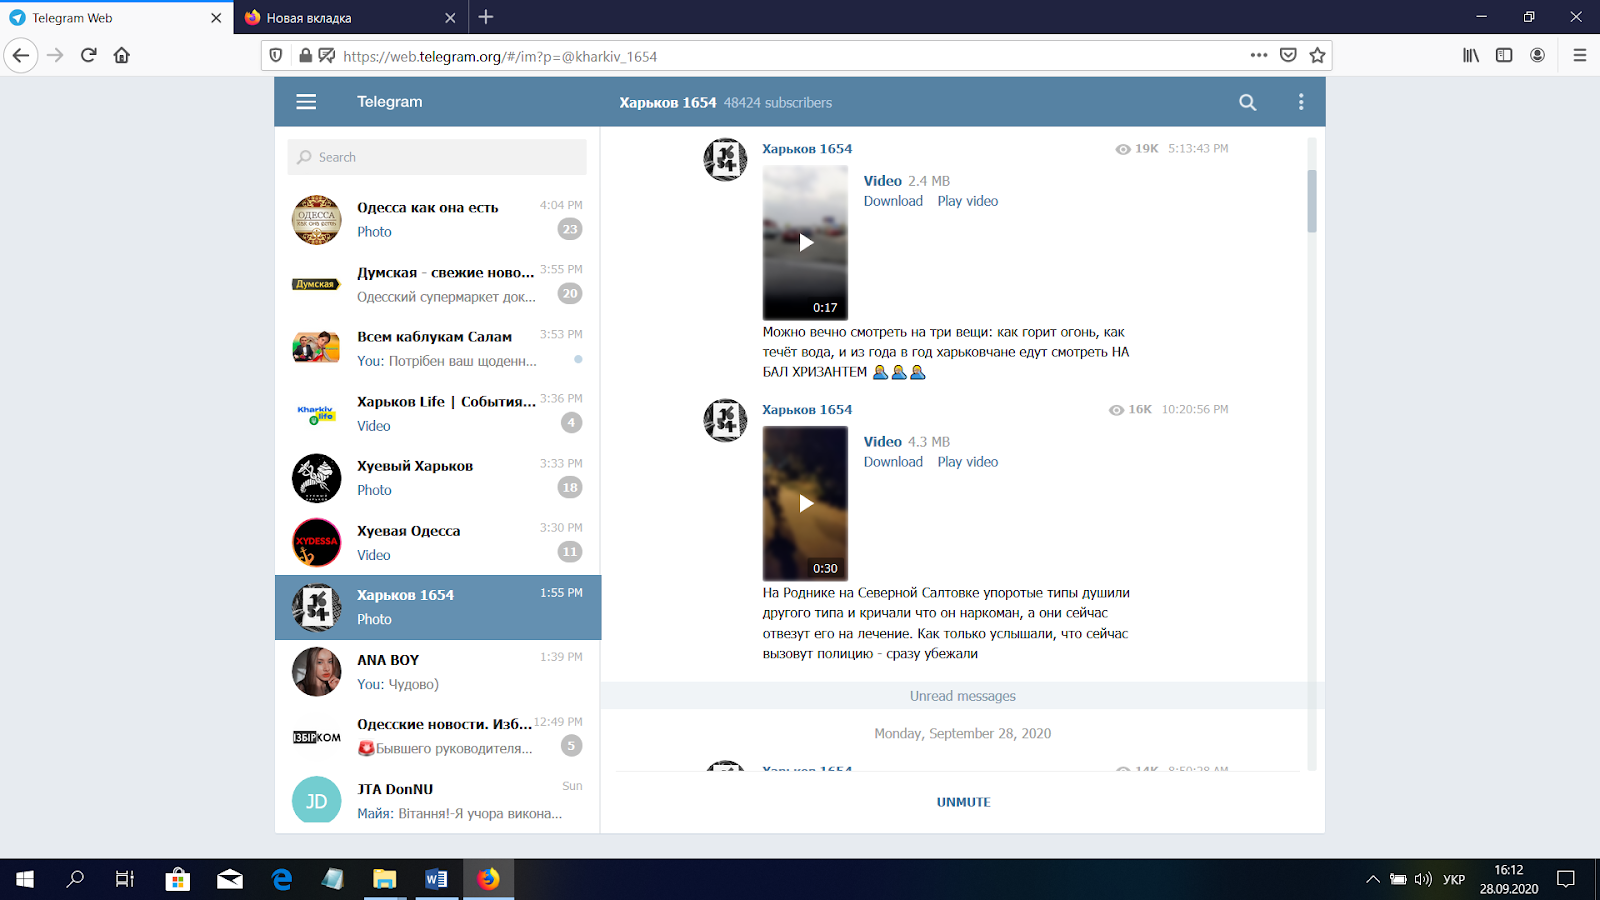Viewport: 1600px width, 900px height.
Task: Show hidden system tray icons
Action: [x=1373, y=879]
